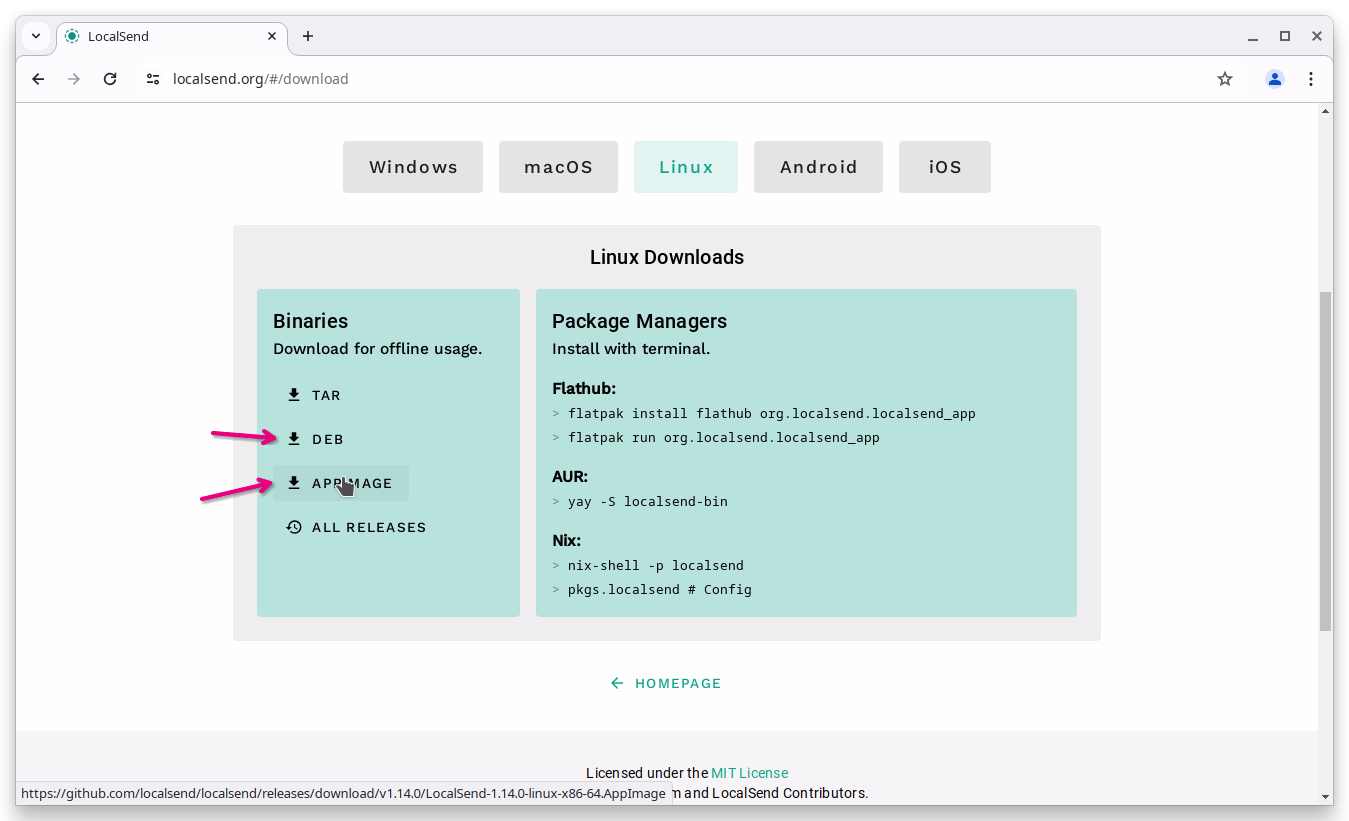Switch to the Windows downloads tab
The image size is (1349, 821).
(412, 166)
